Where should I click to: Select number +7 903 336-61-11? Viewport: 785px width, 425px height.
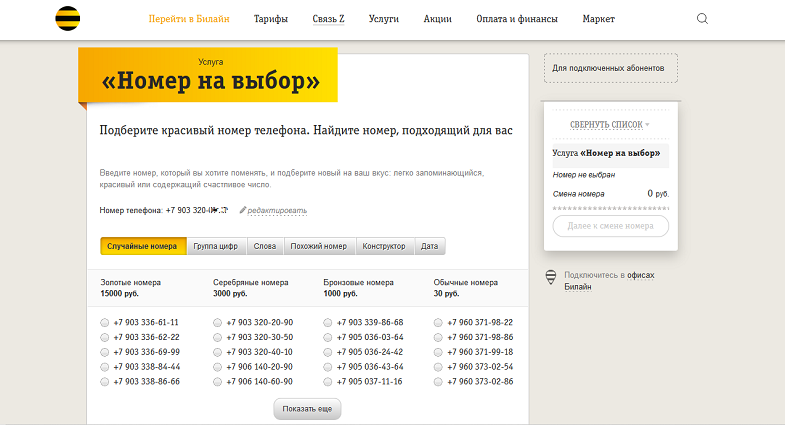[104, 323]
